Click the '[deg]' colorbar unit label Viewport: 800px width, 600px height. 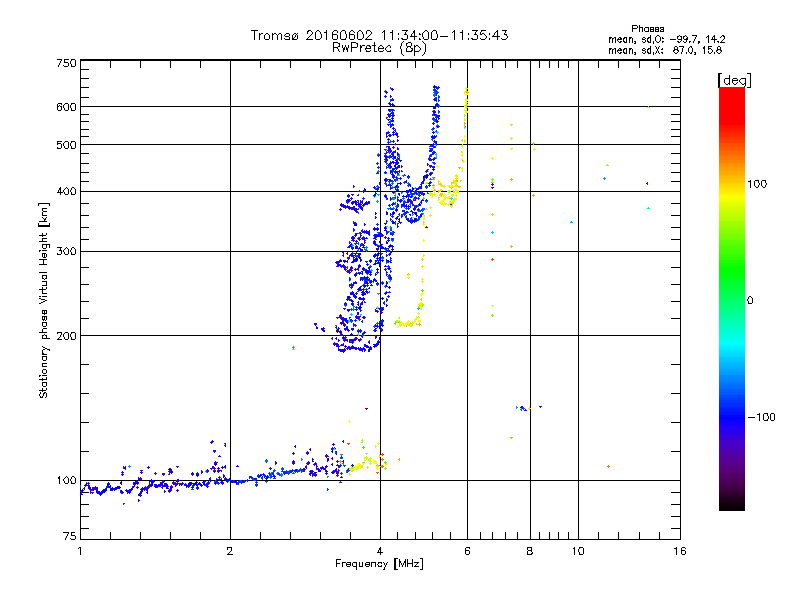[x=734, y=80]
